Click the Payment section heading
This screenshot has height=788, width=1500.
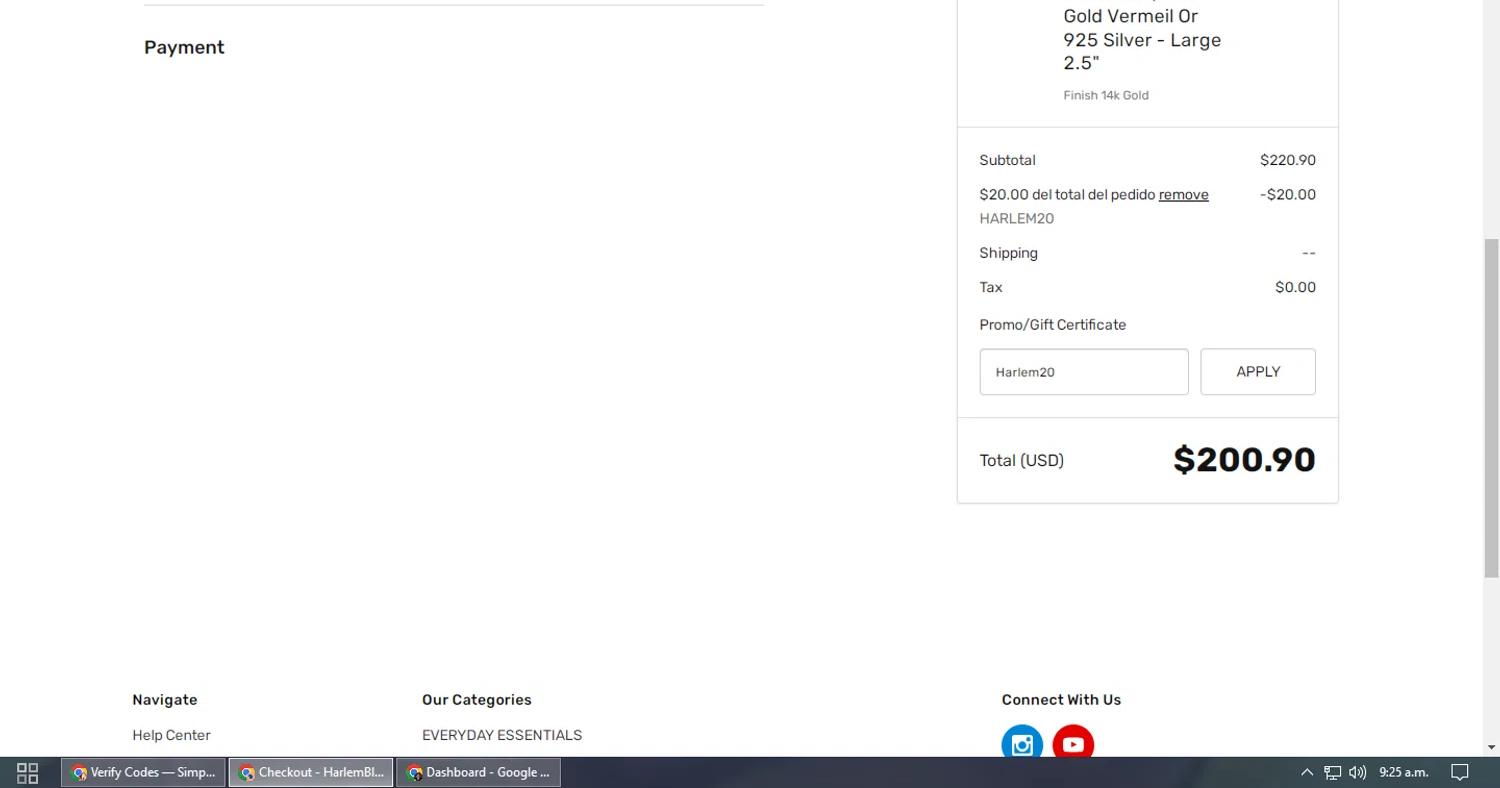click(x=184, y=48)
